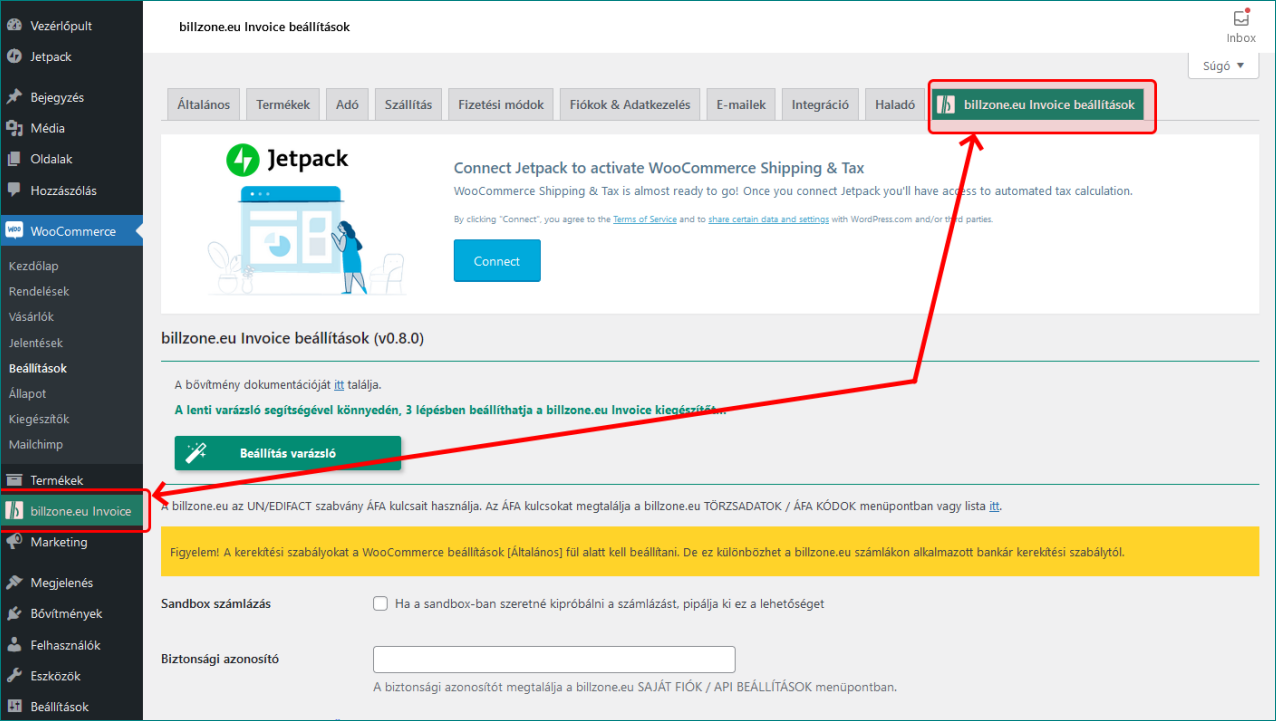
Task: Enable the Sandbox számlázás checkbox
Action: point(380,604)
